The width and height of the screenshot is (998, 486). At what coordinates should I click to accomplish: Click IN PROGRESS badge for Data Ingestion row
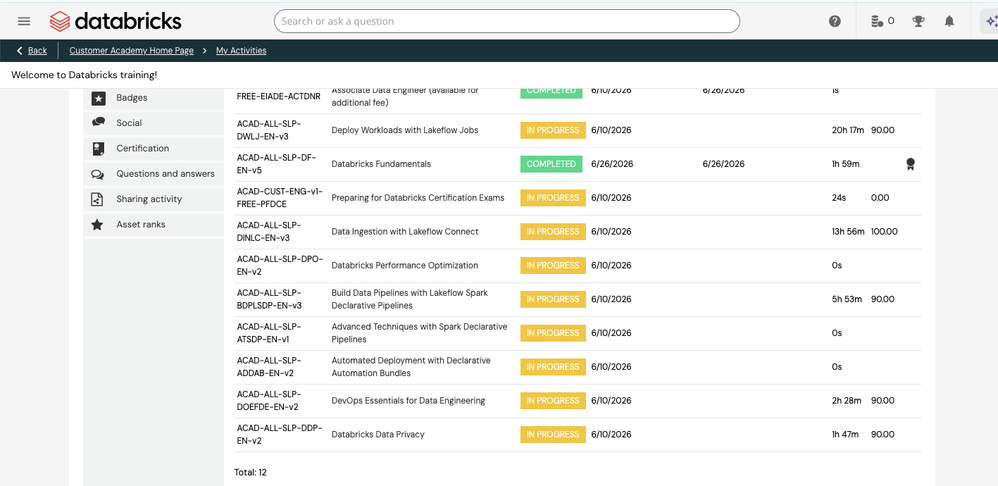(553, 232)
